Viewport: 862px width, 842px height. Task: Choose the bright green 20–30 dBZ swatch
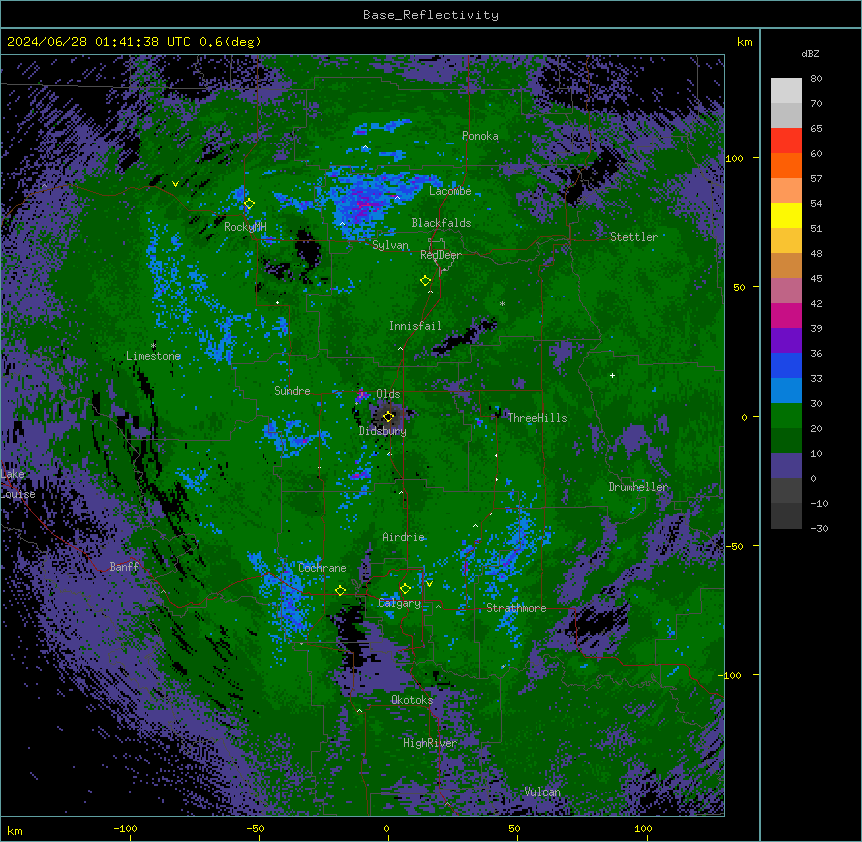tap(786, 416)
